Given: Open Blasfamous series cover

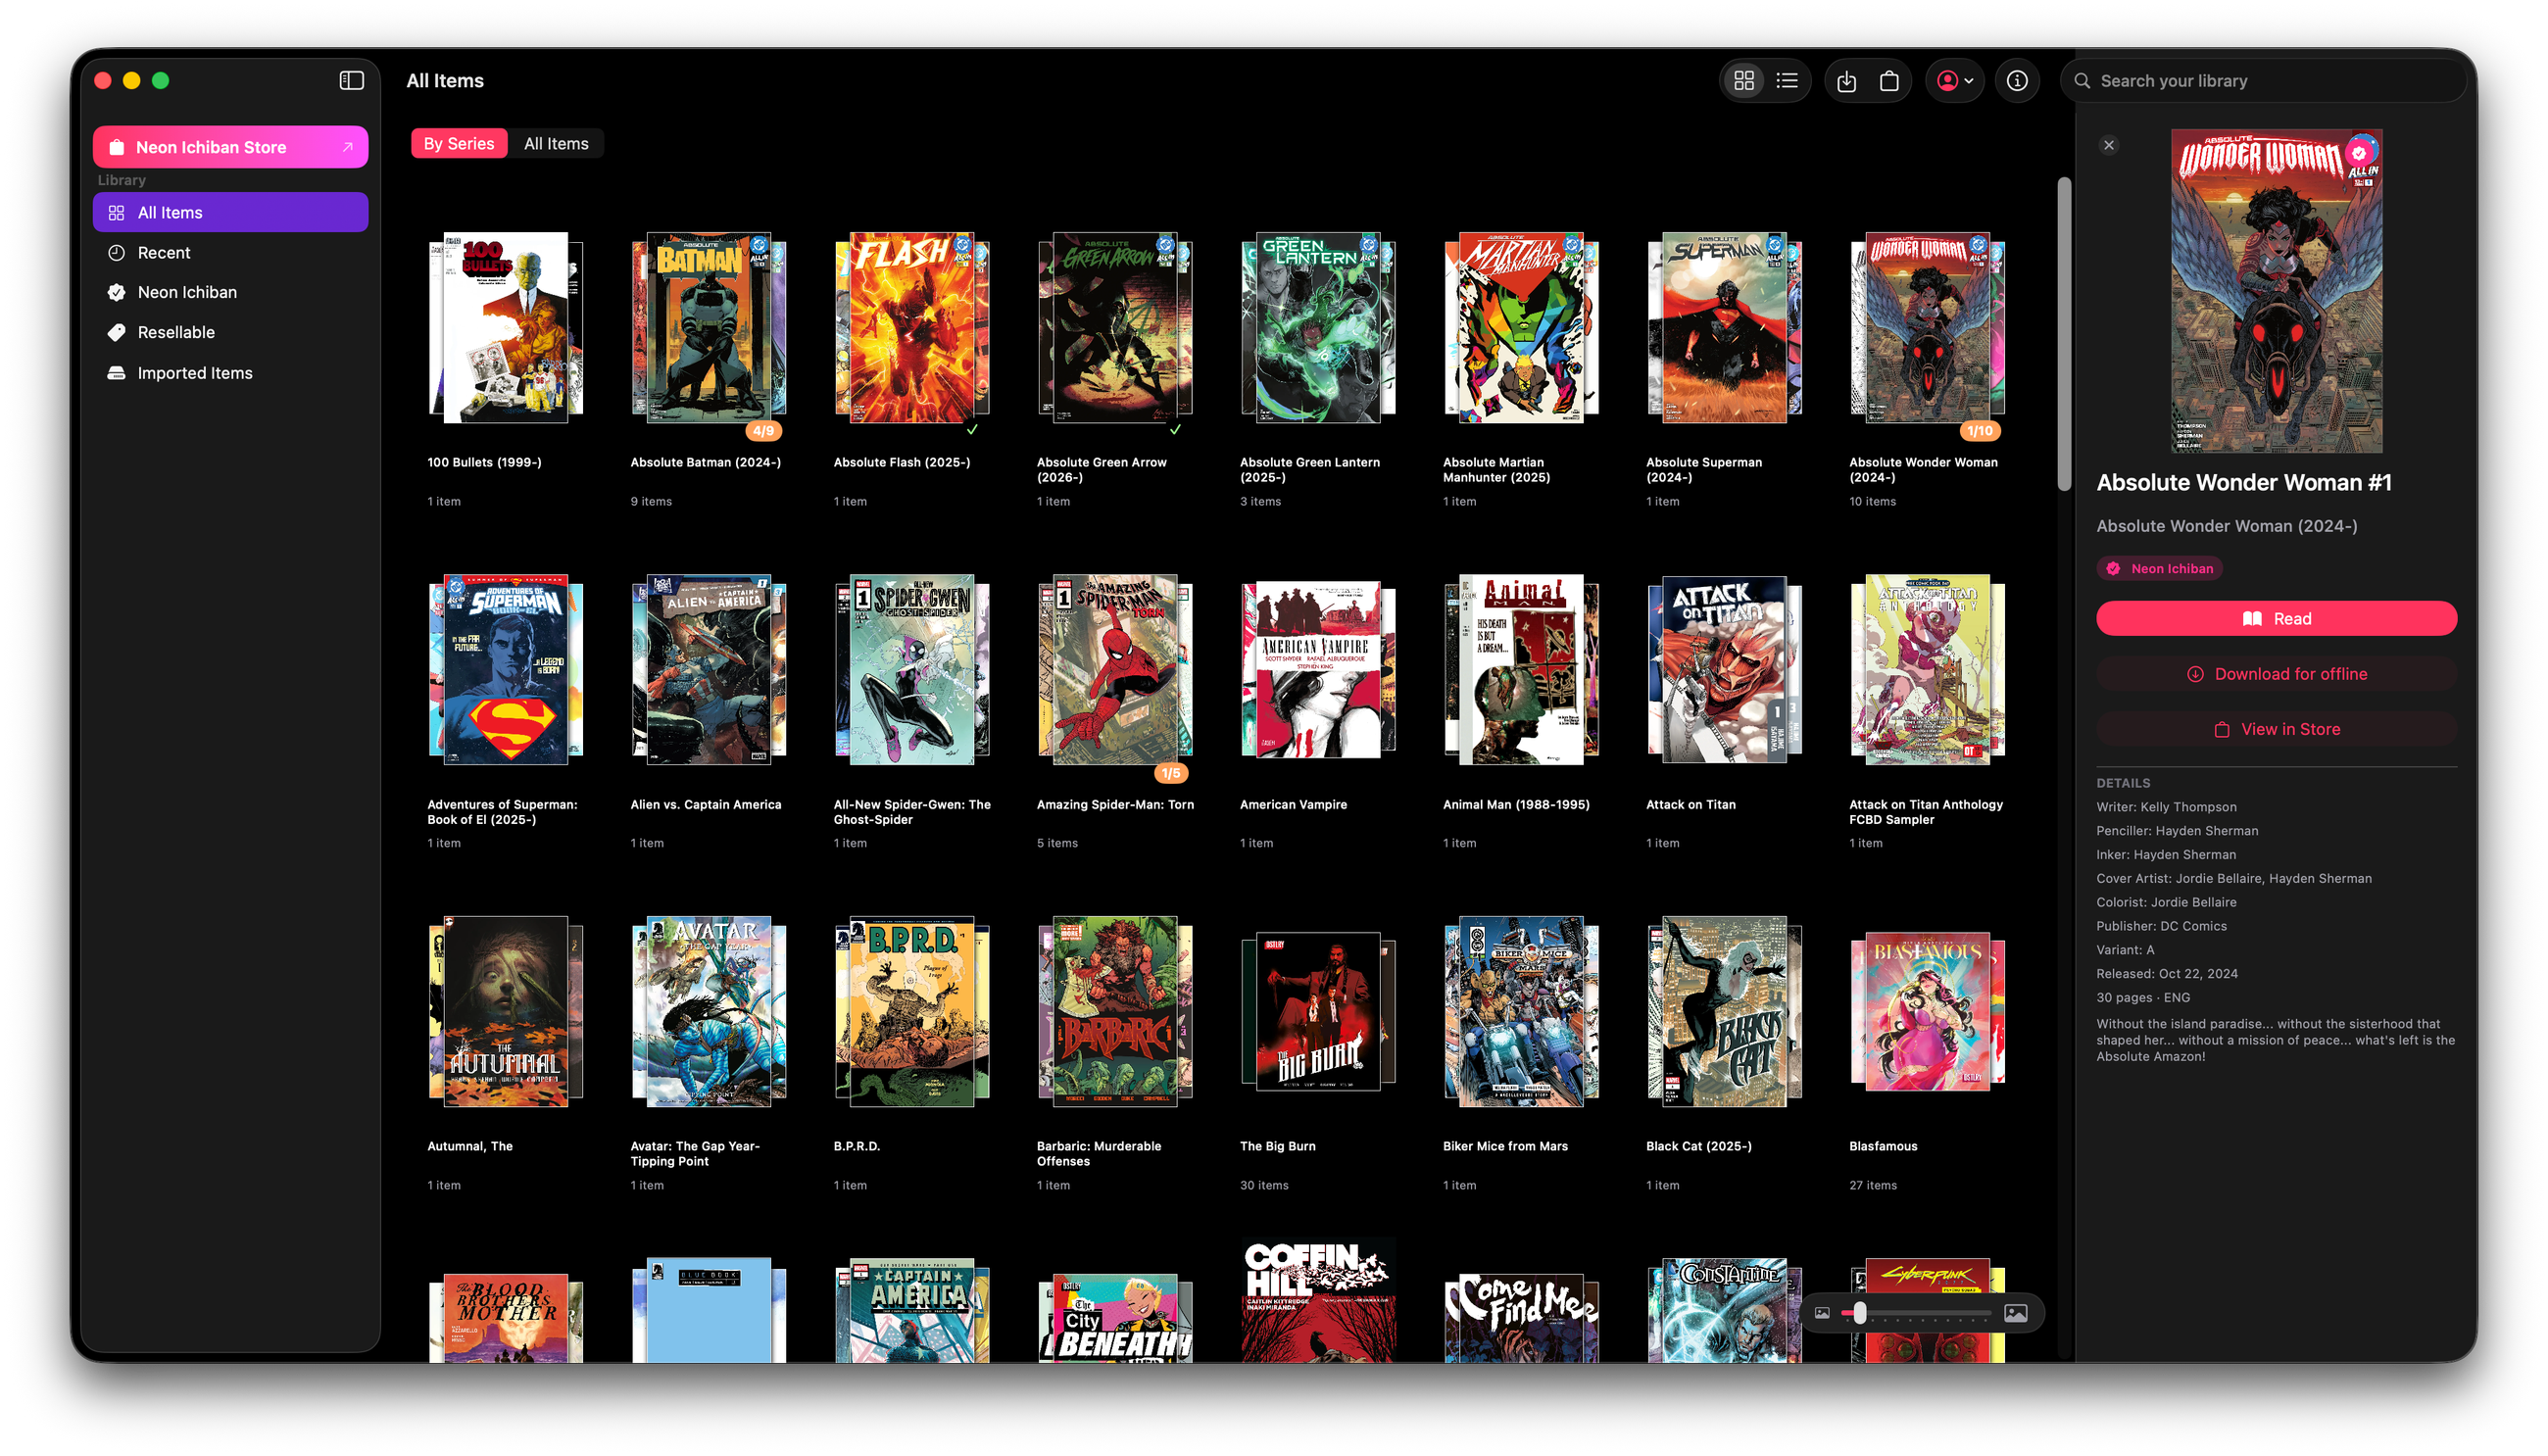Looking at the screenshot, I should click(1927, 1011).
